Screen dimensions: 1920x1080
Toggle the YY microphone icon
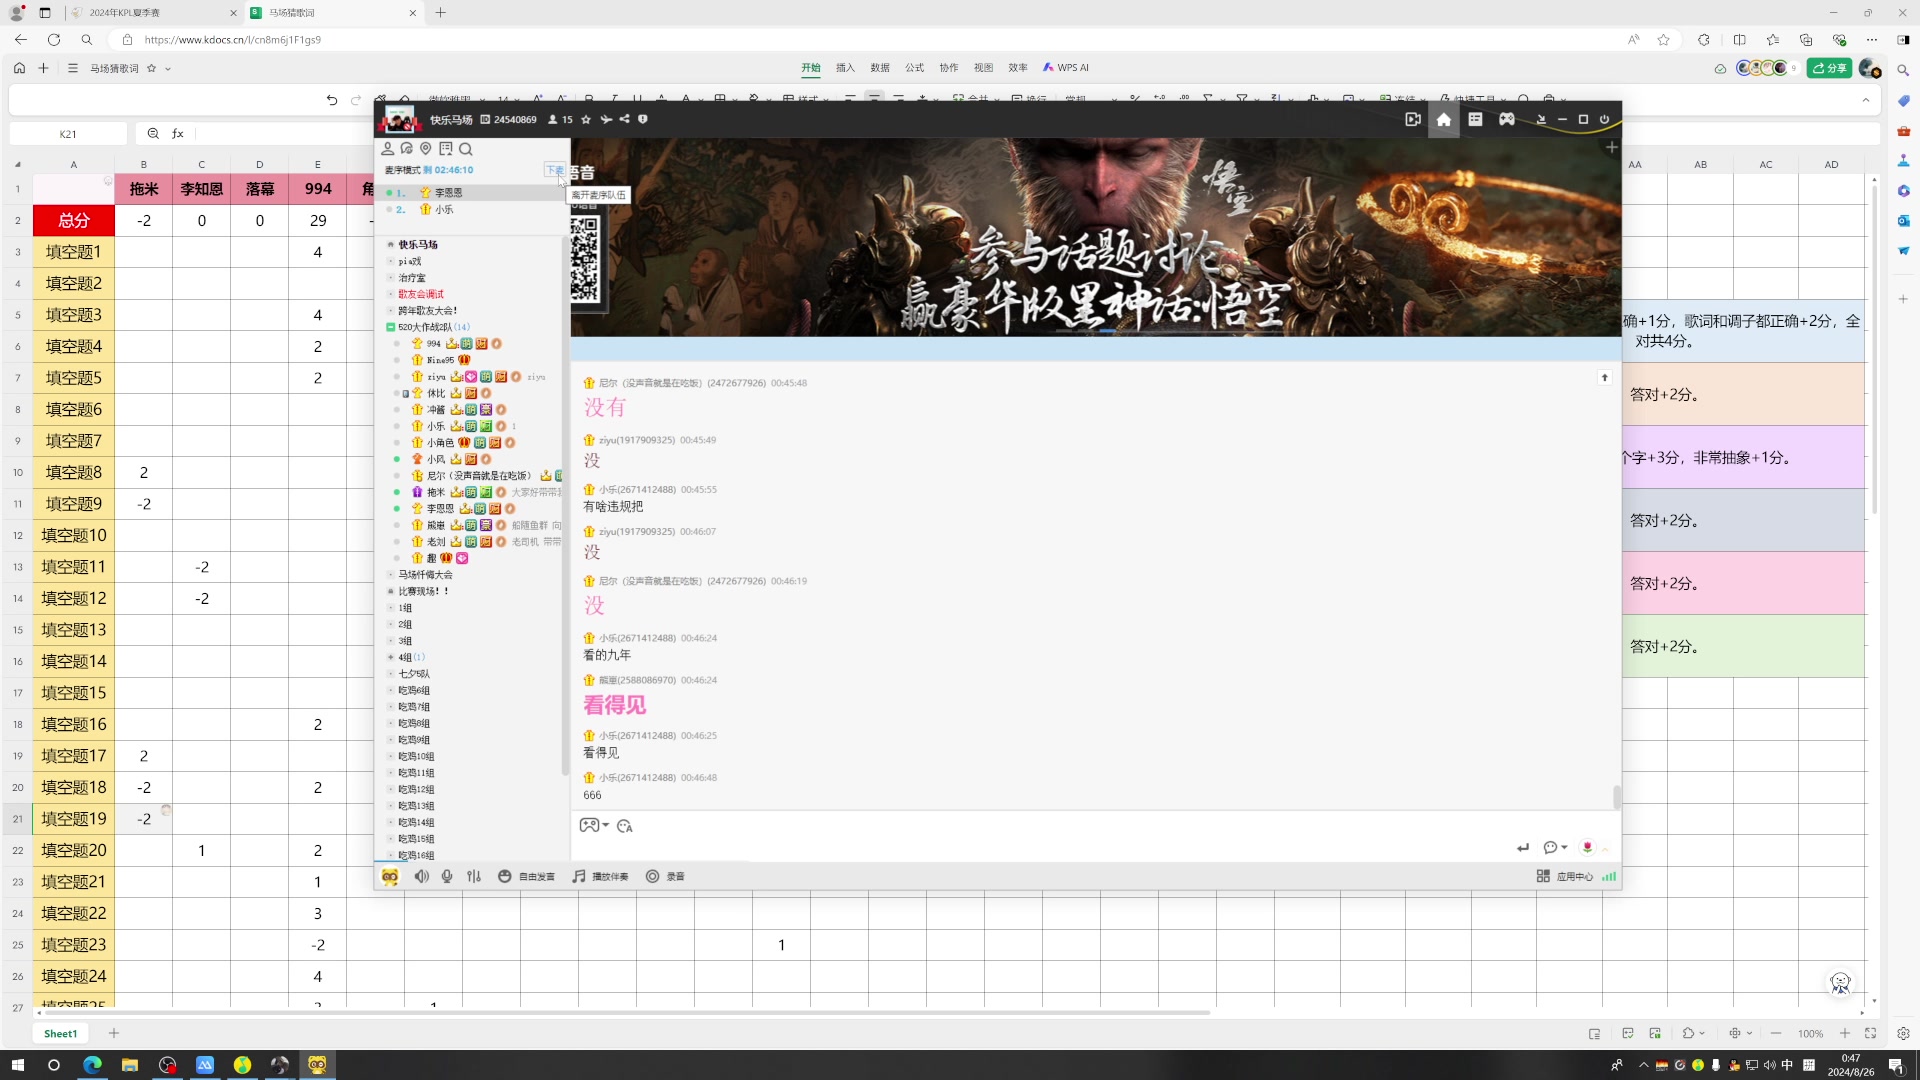(447, 876)
